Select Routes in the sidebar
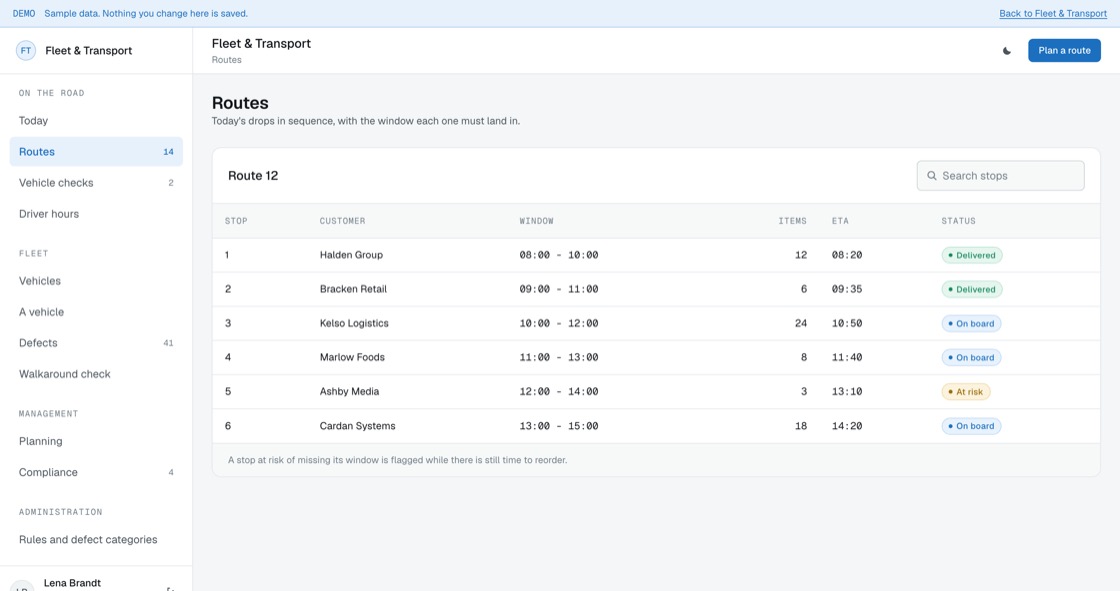 (x=96, y=152)
